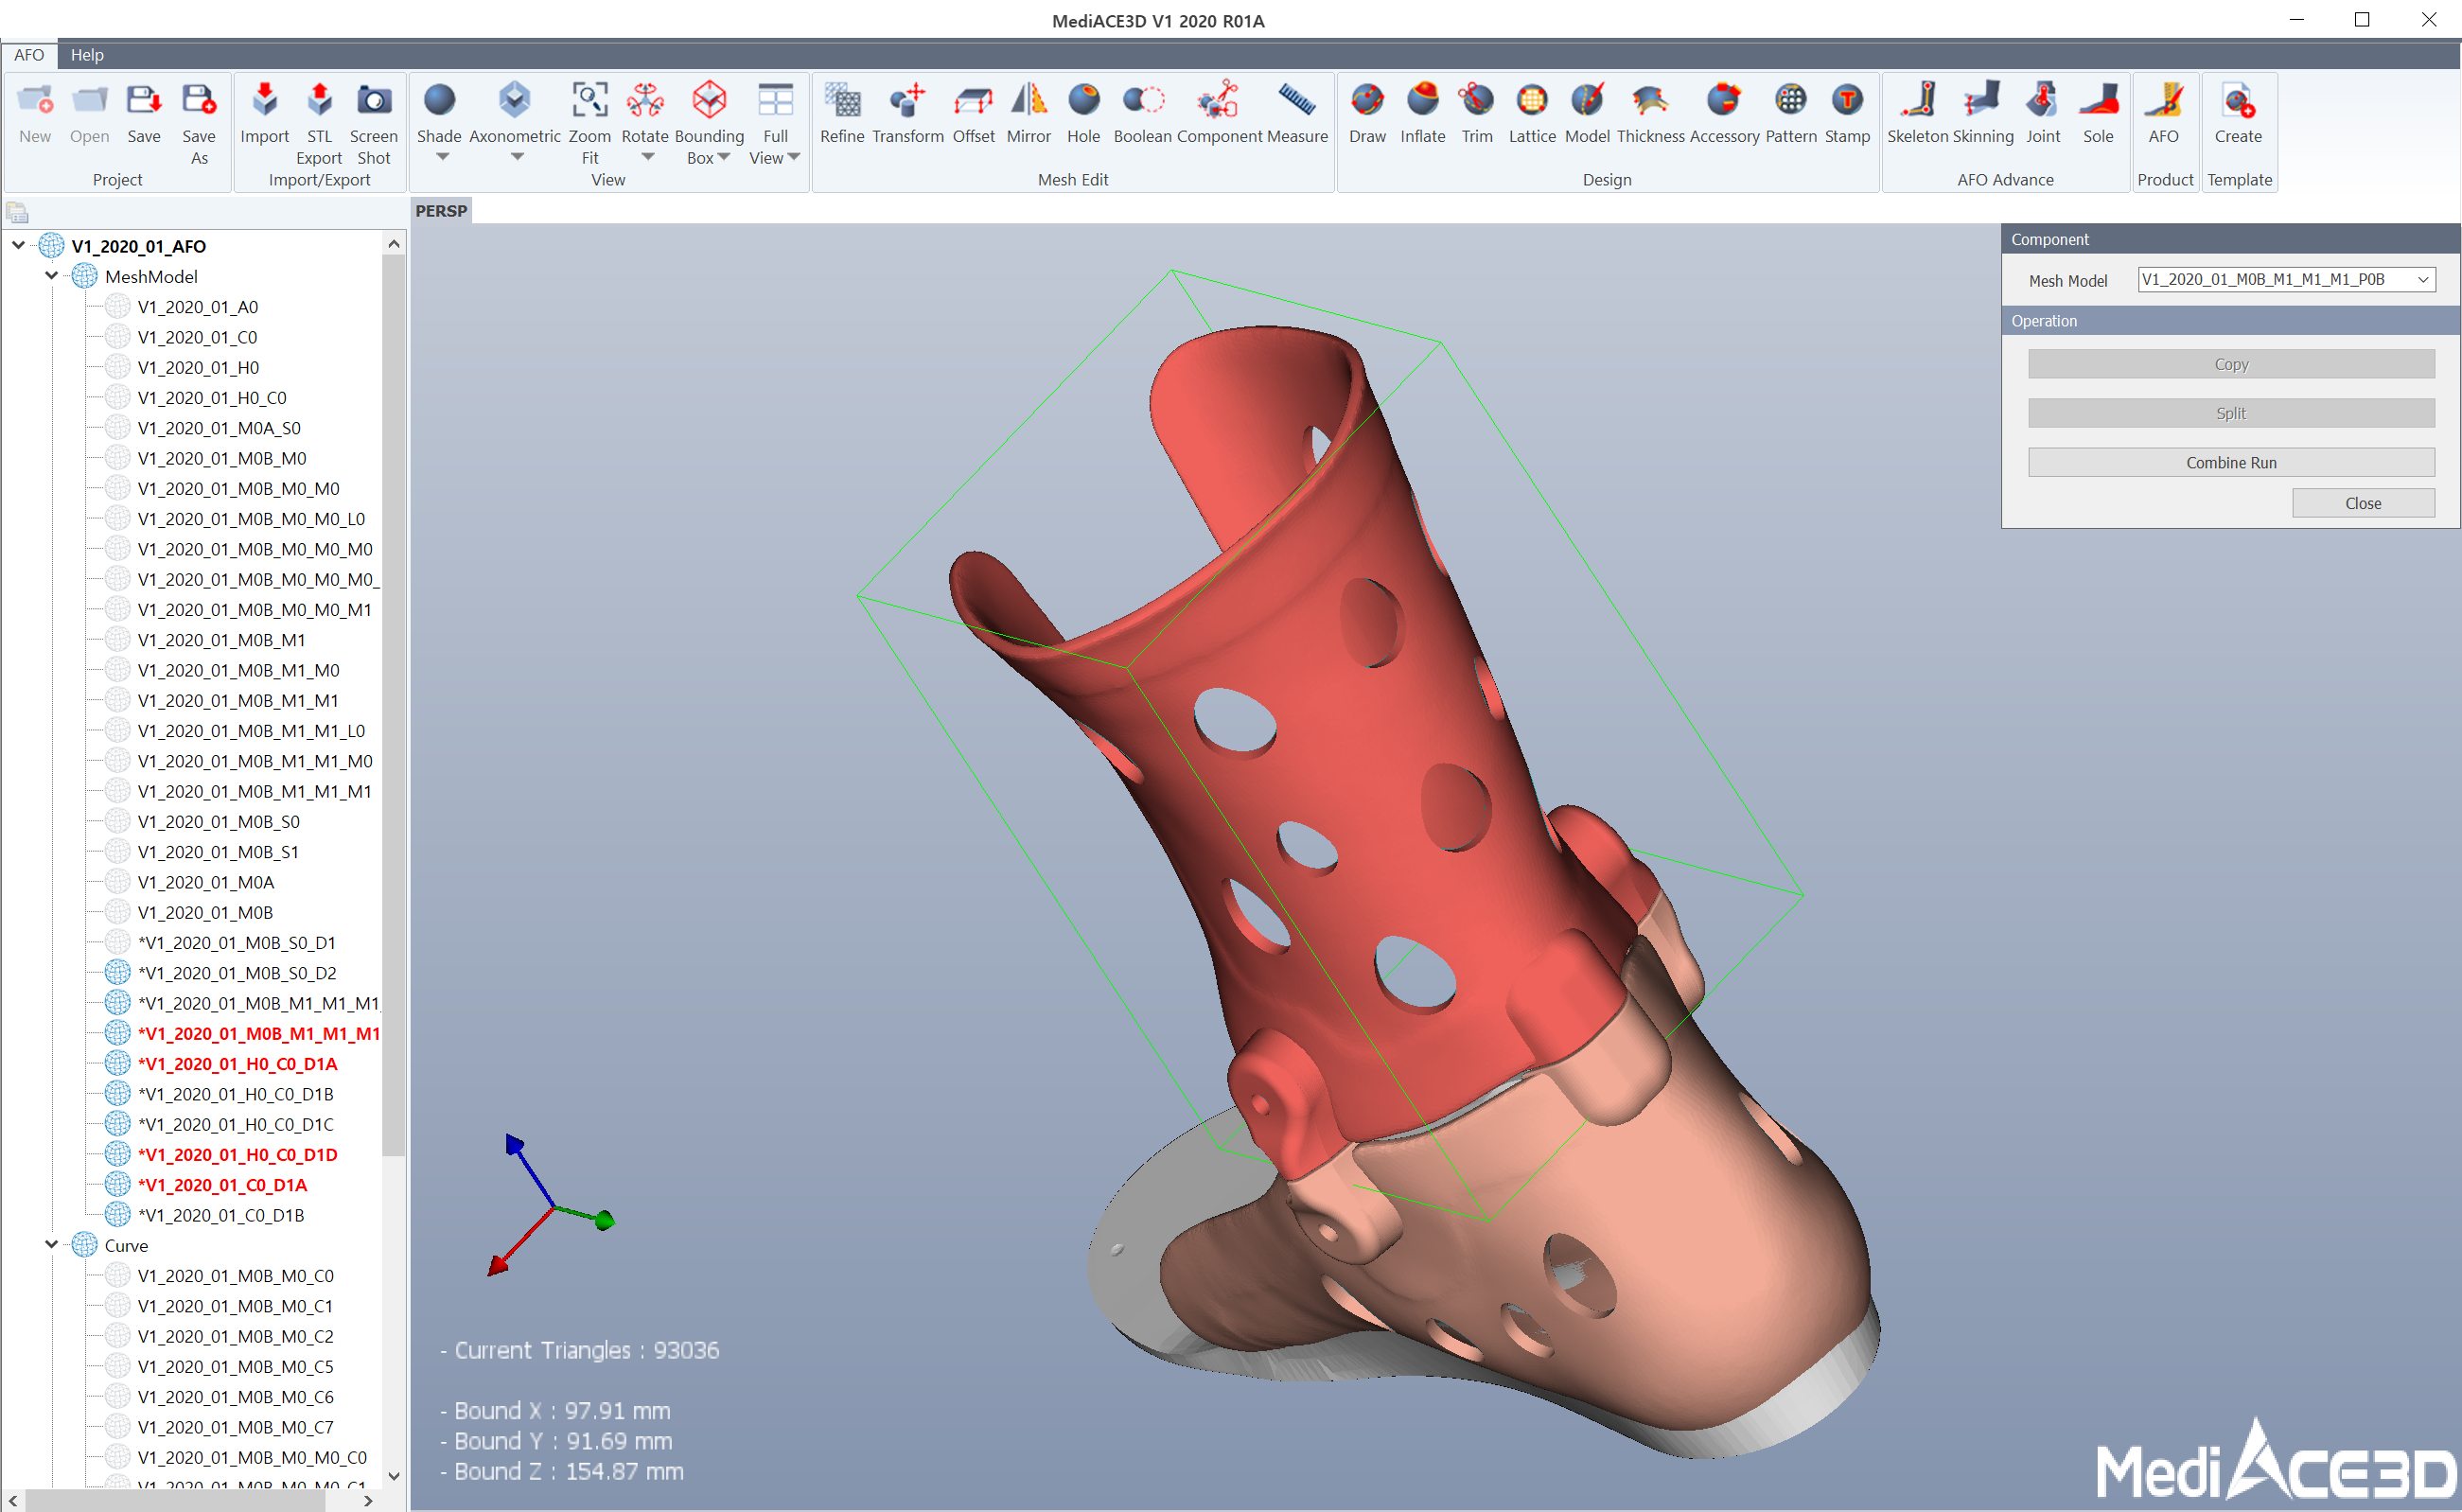The height and width of the screenshot is (1512, 2462).
Task: Open the Accessory tool
Action: (x=1724, y=113)
